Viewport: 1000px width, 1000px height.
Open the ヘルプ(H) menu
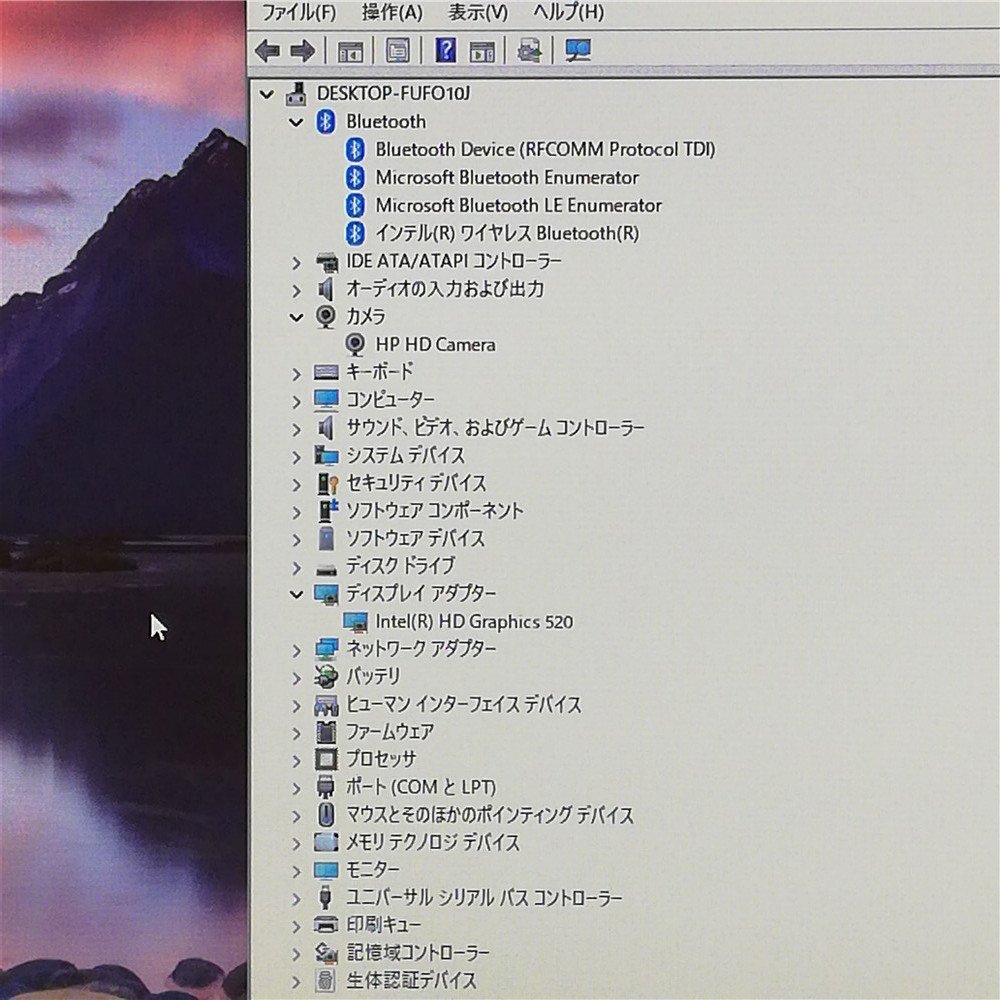click(x=568, y=13)
